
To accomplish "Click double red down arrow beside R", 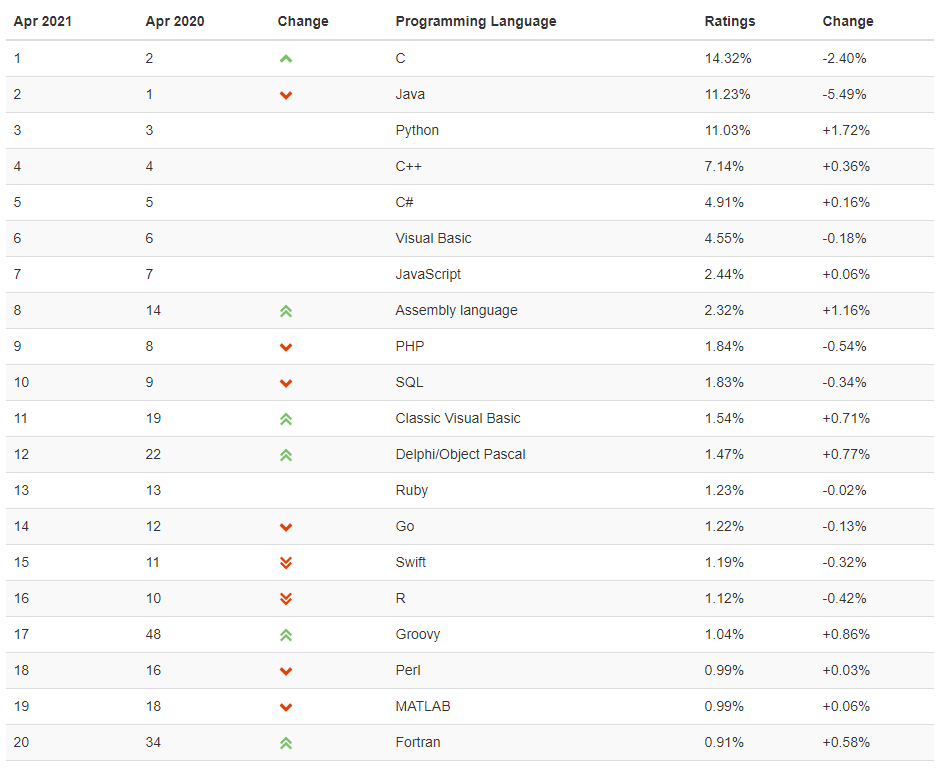I will (x=286, y=598).
